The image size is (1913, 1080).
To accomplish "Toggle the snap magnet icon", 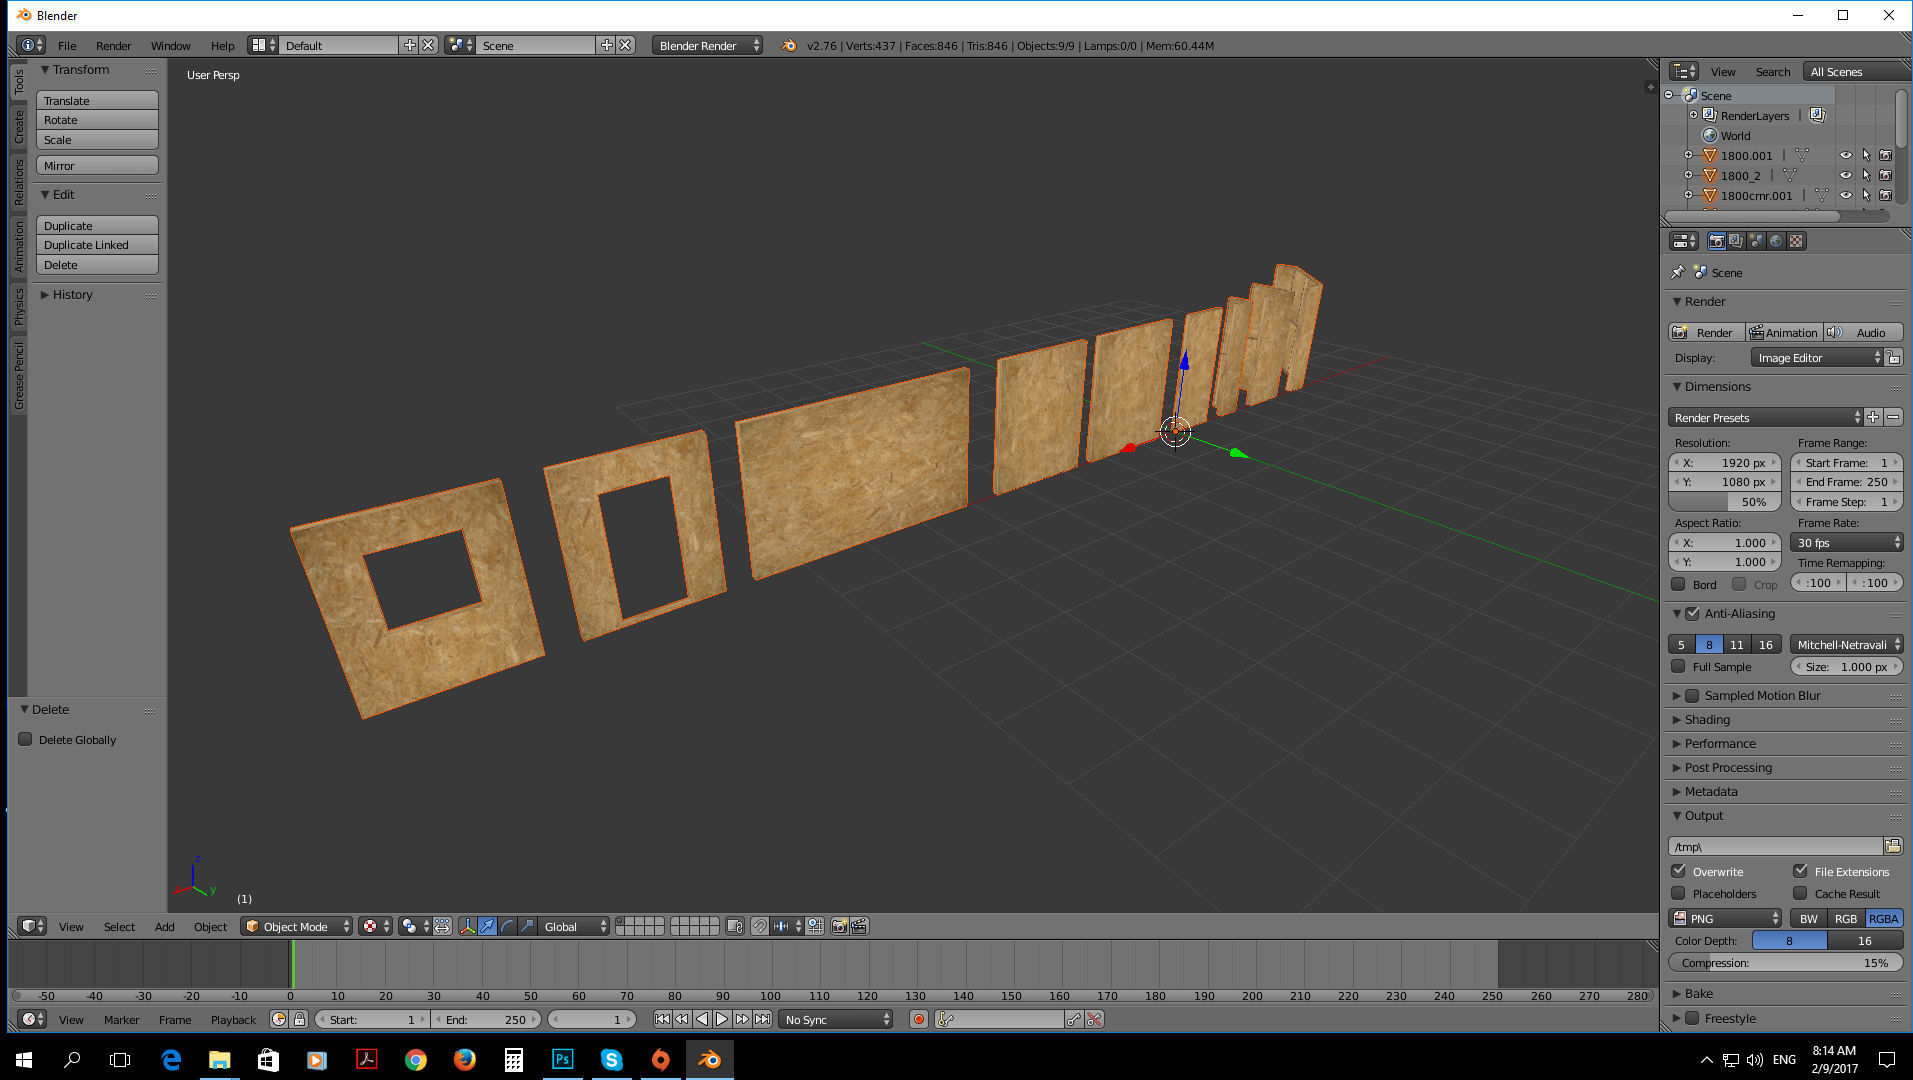I will click(759, 927).
